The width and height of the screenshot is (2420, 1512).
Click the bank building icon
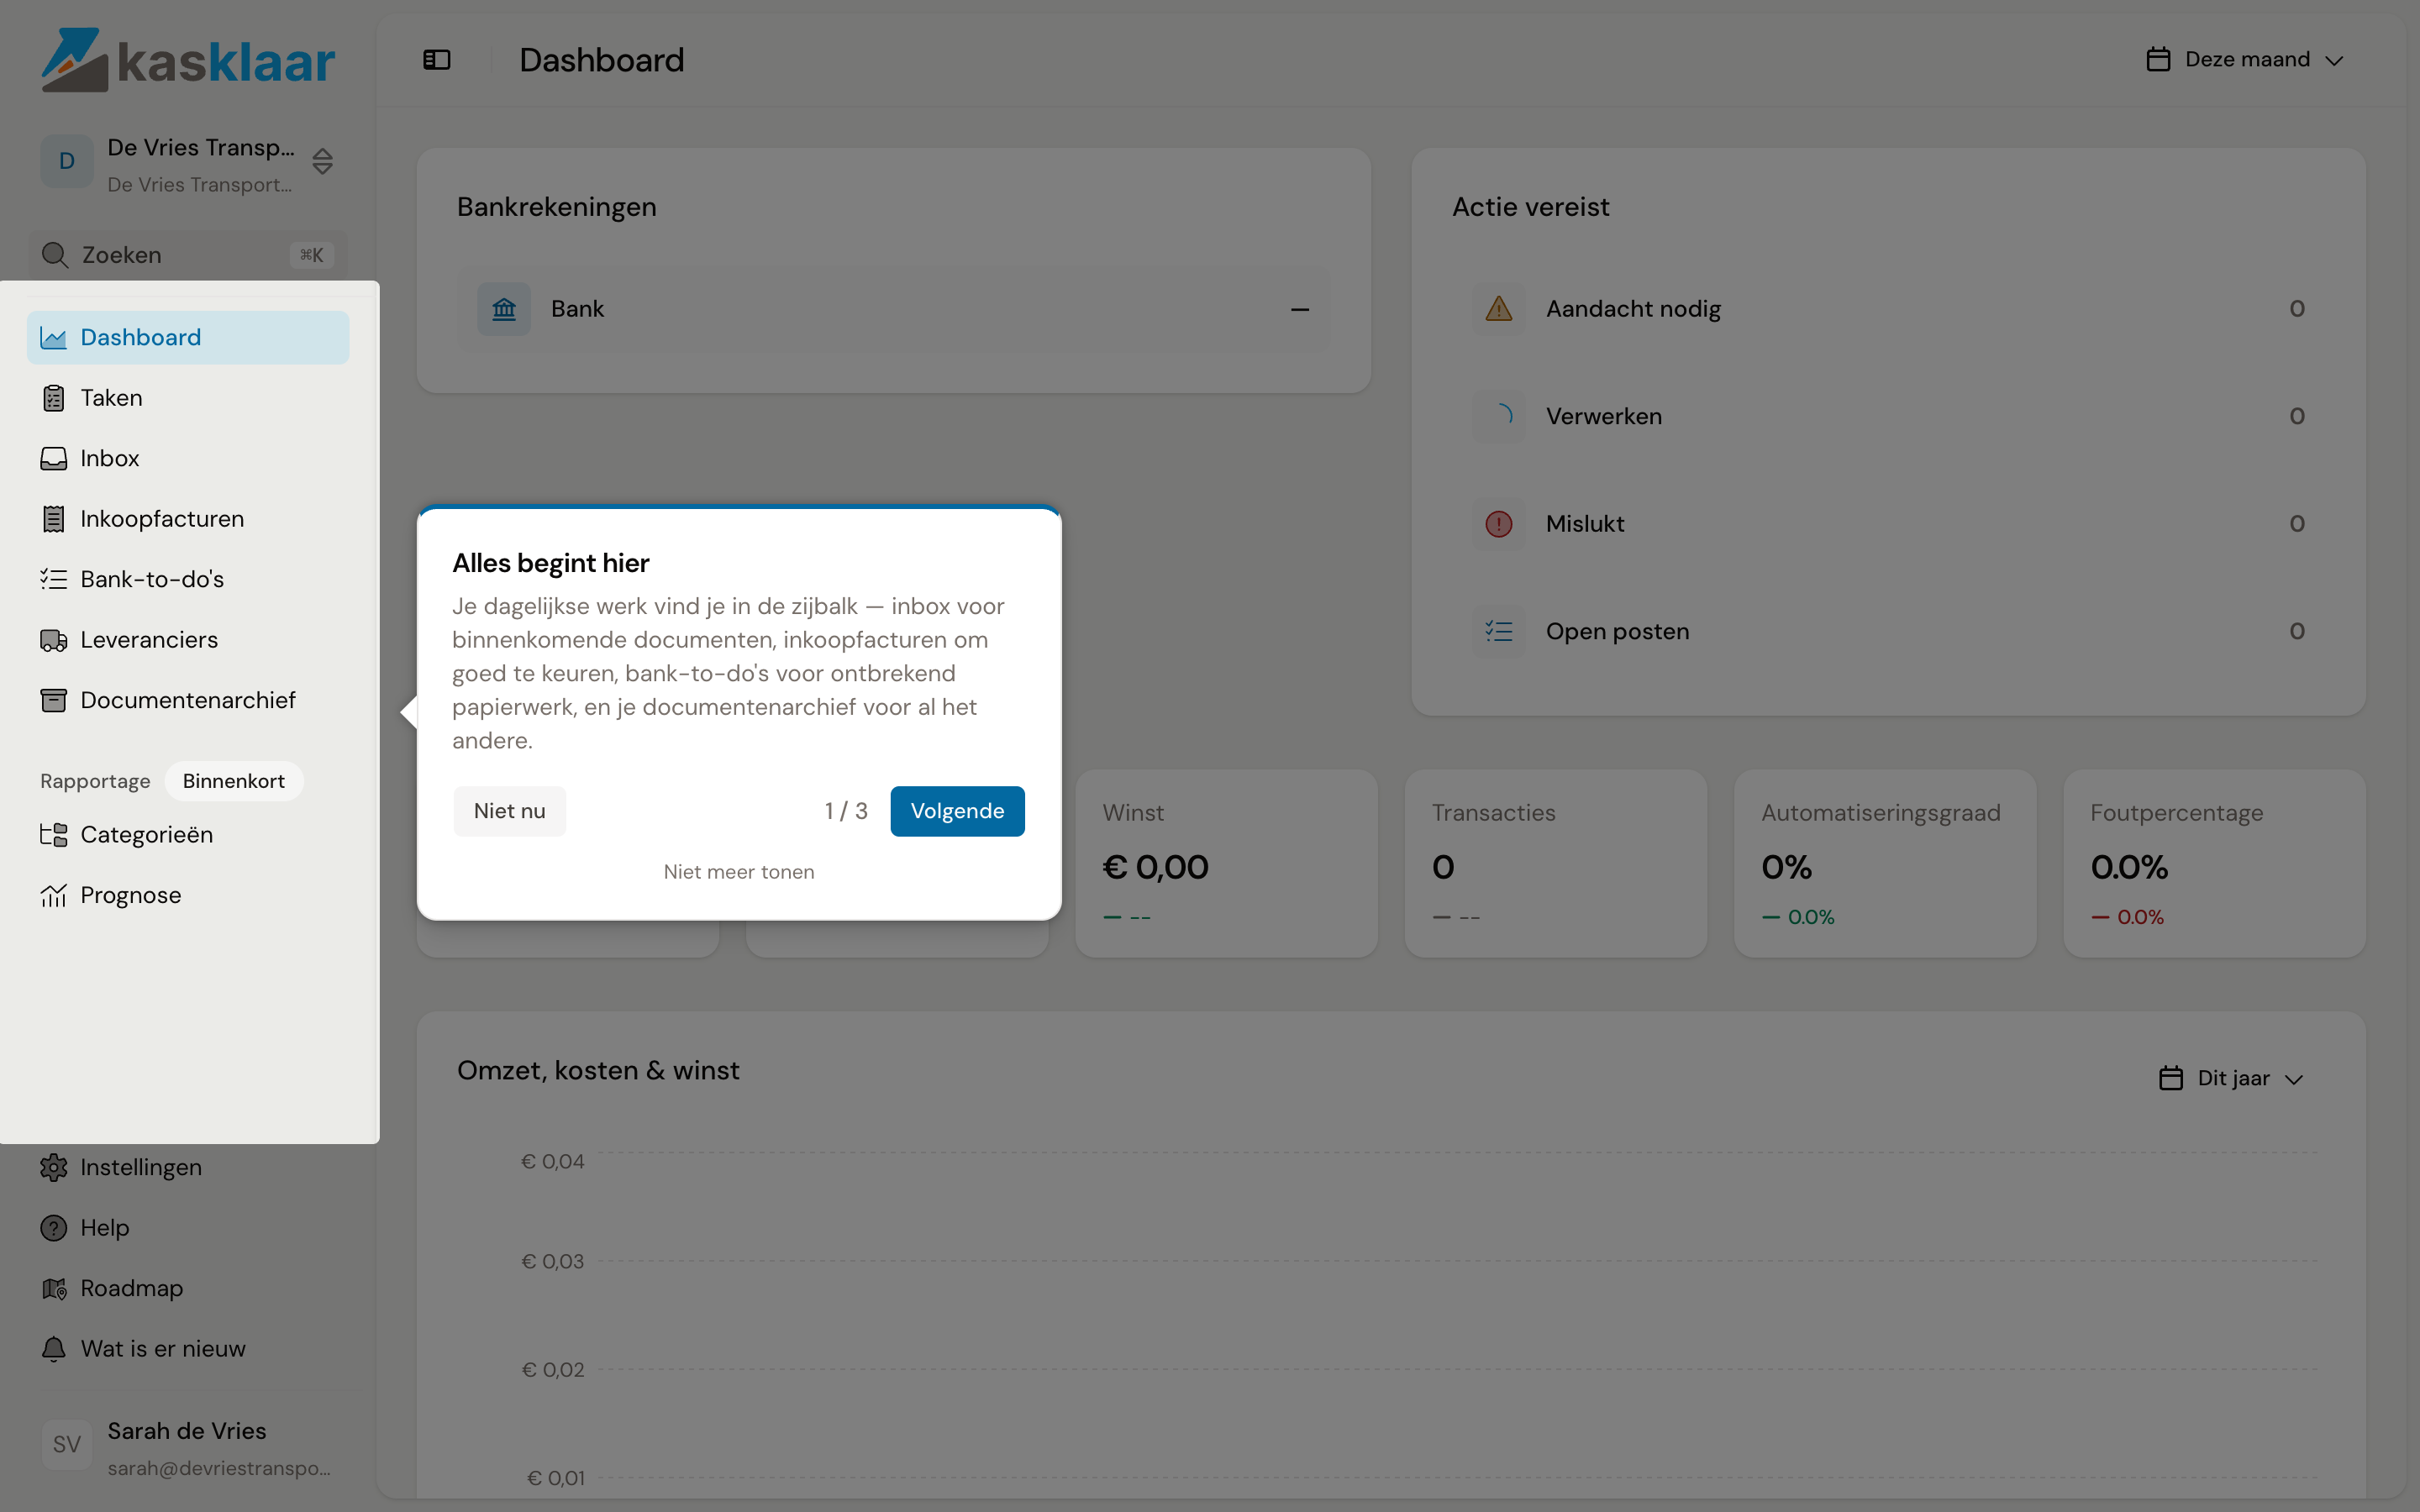pyautogui.click(x=504, y=309)
